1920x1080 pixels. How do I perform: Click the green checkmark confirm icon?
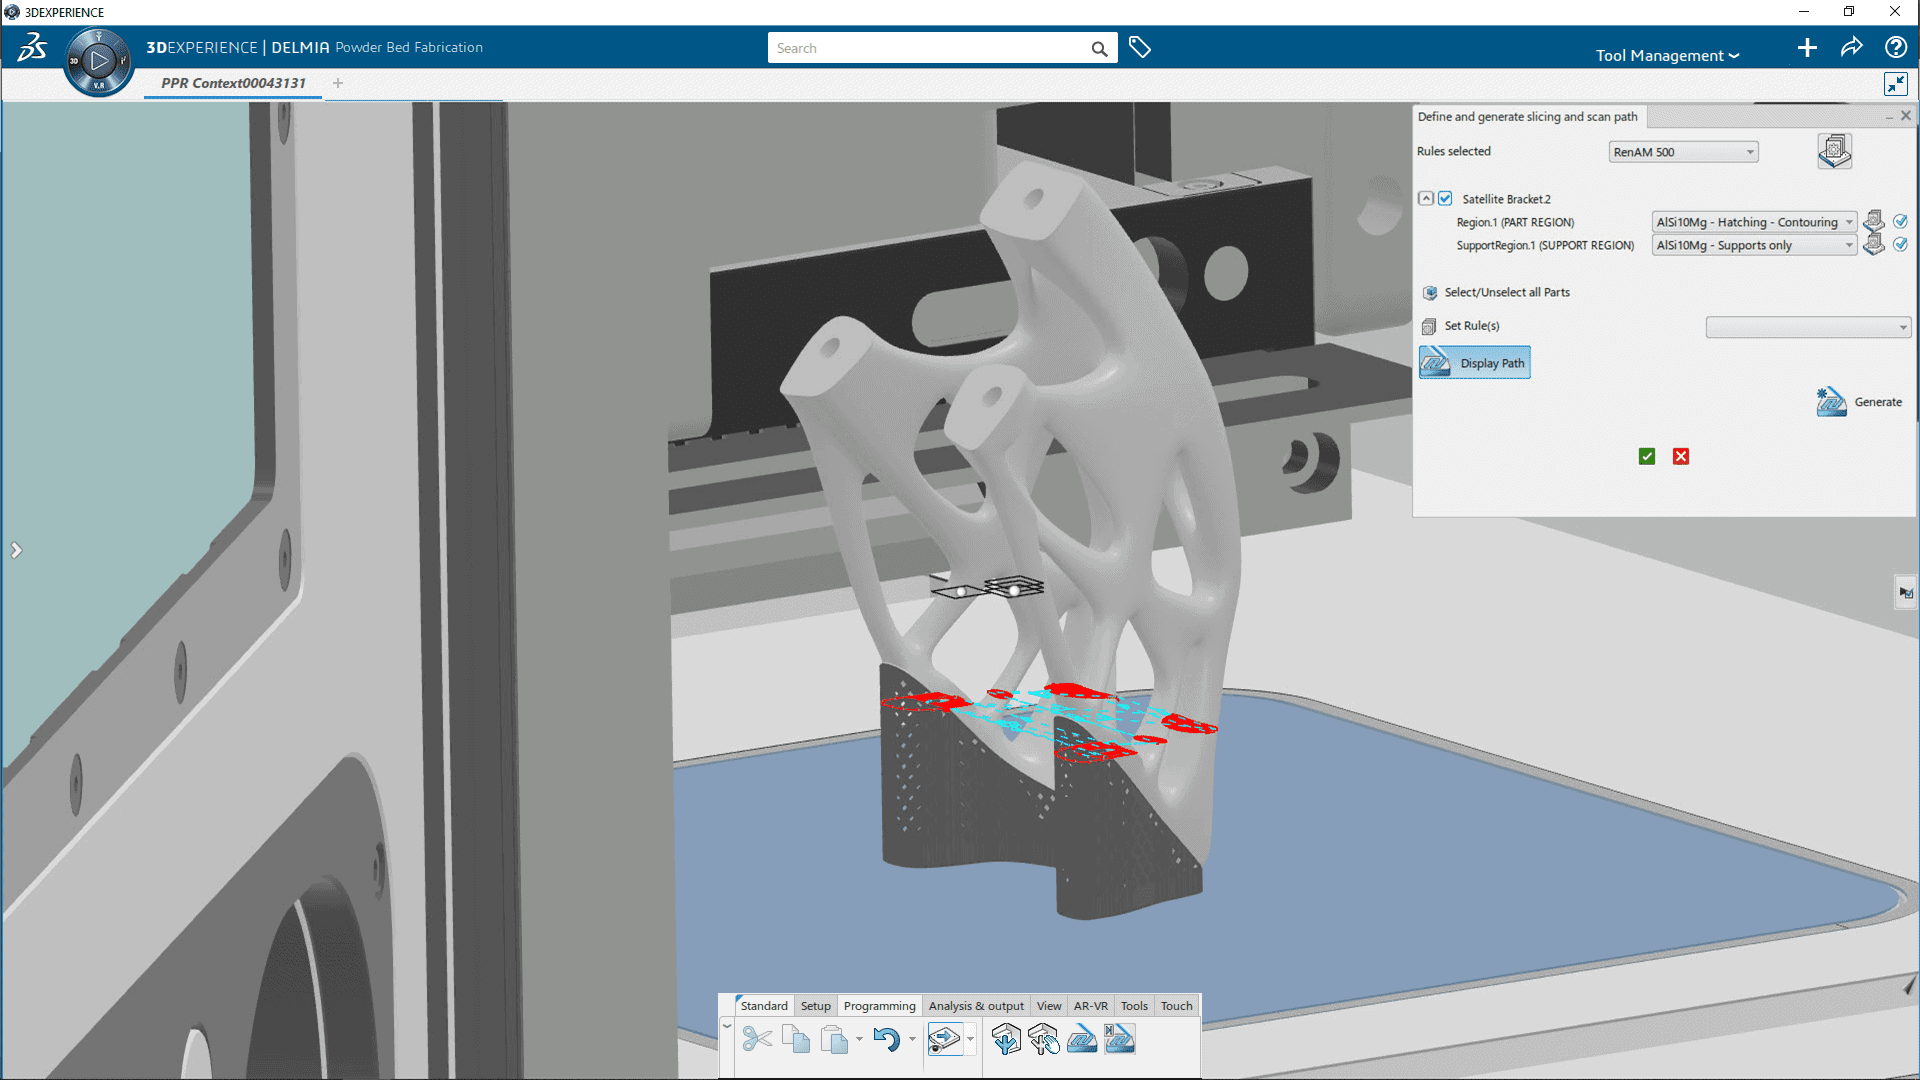[x=1647, y=457]
